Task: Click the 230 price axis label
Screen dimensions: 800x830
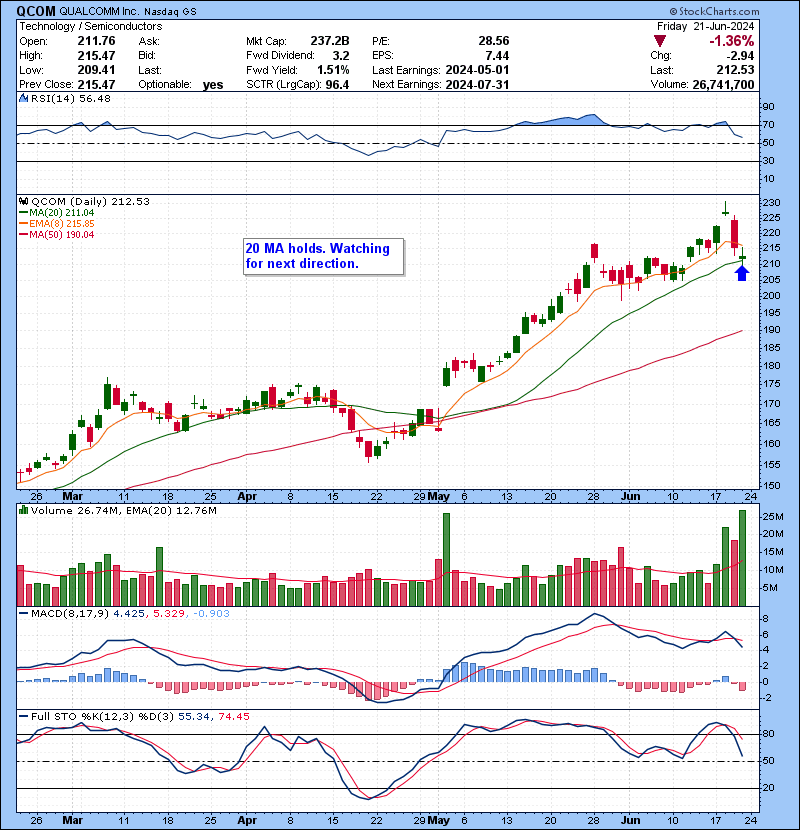Action: (771, 203)
